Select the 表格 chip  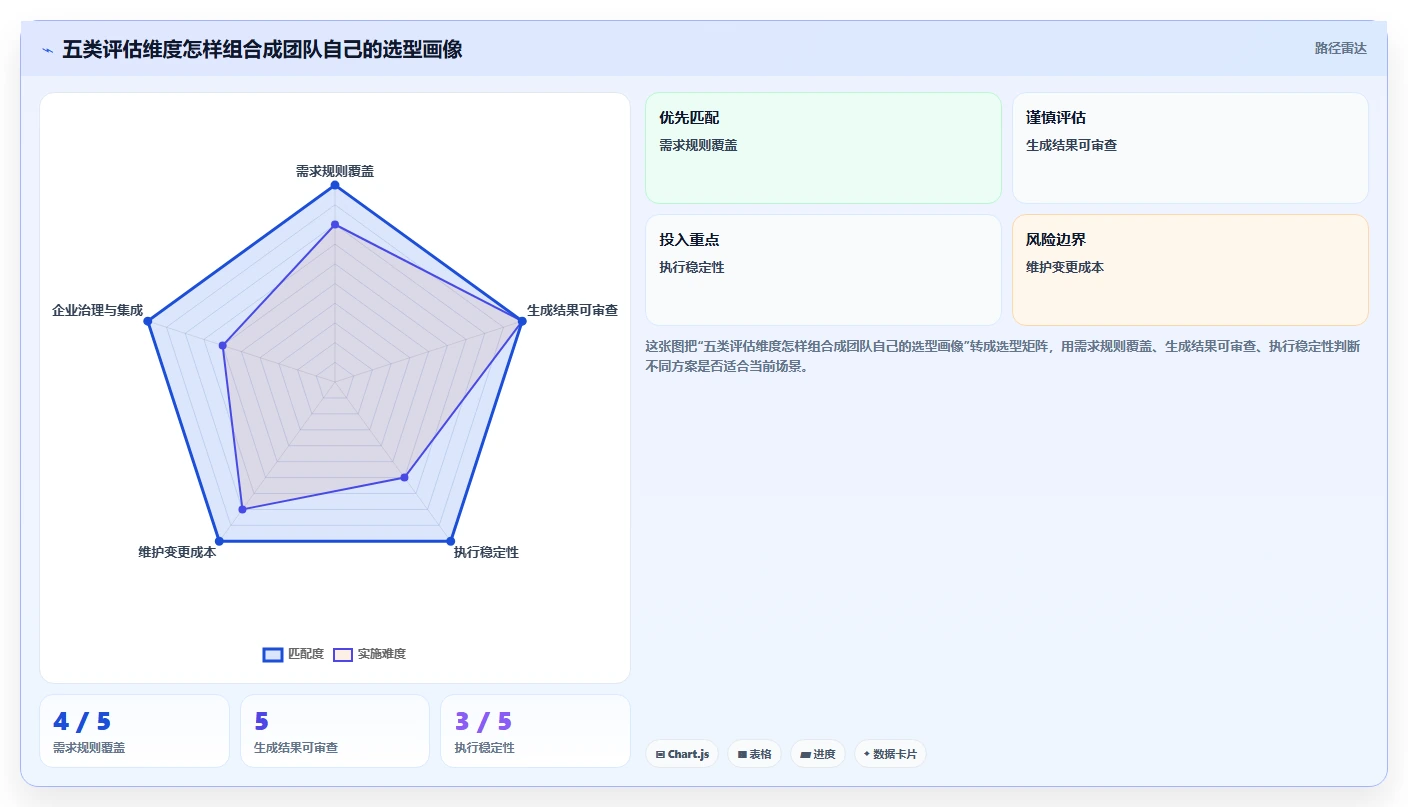click(754, 754)
